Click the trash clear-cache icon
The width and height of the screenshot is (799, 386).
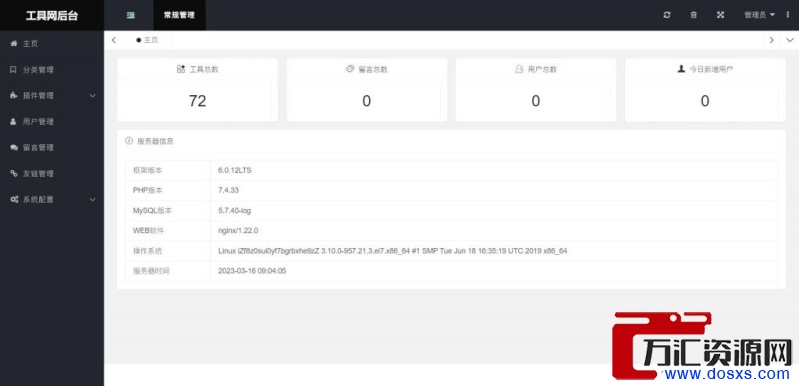pyautogui.click(x=694, y=15)
